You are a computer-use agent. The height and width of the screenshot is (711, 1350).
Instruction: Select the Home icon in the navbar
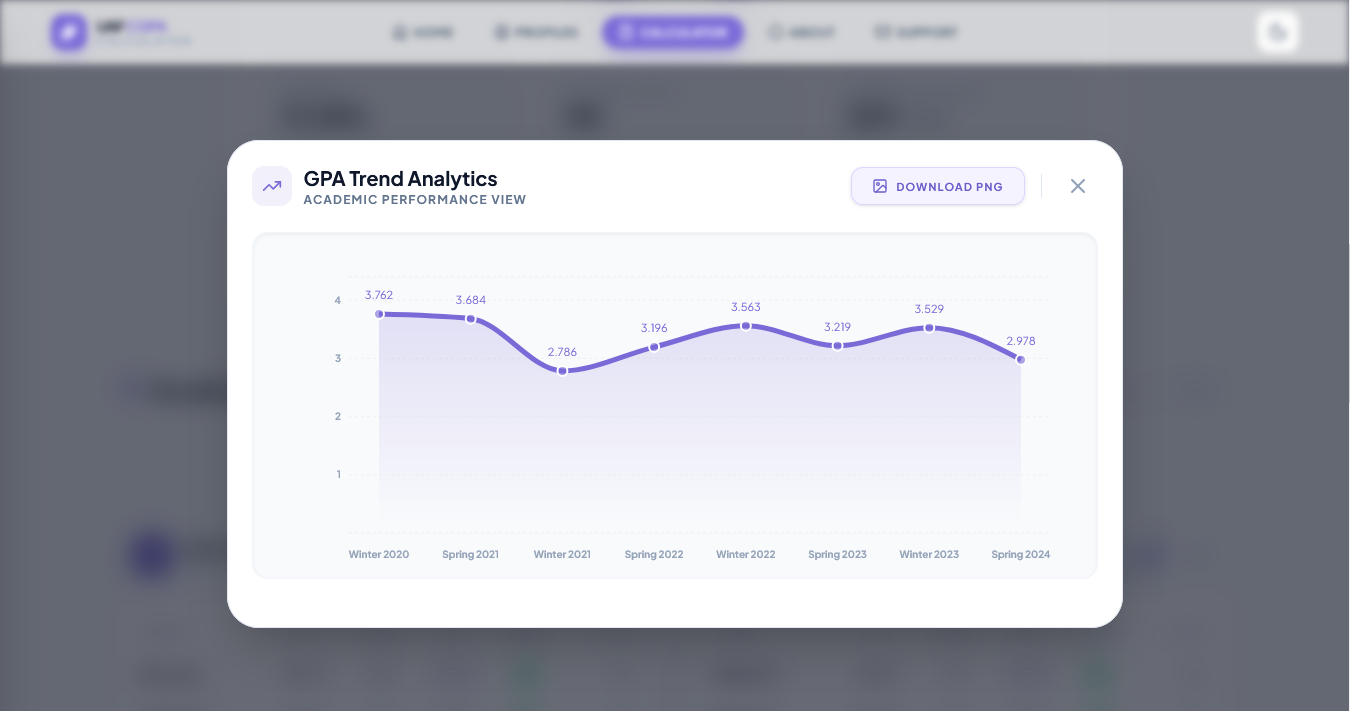(x=398, y=32)
